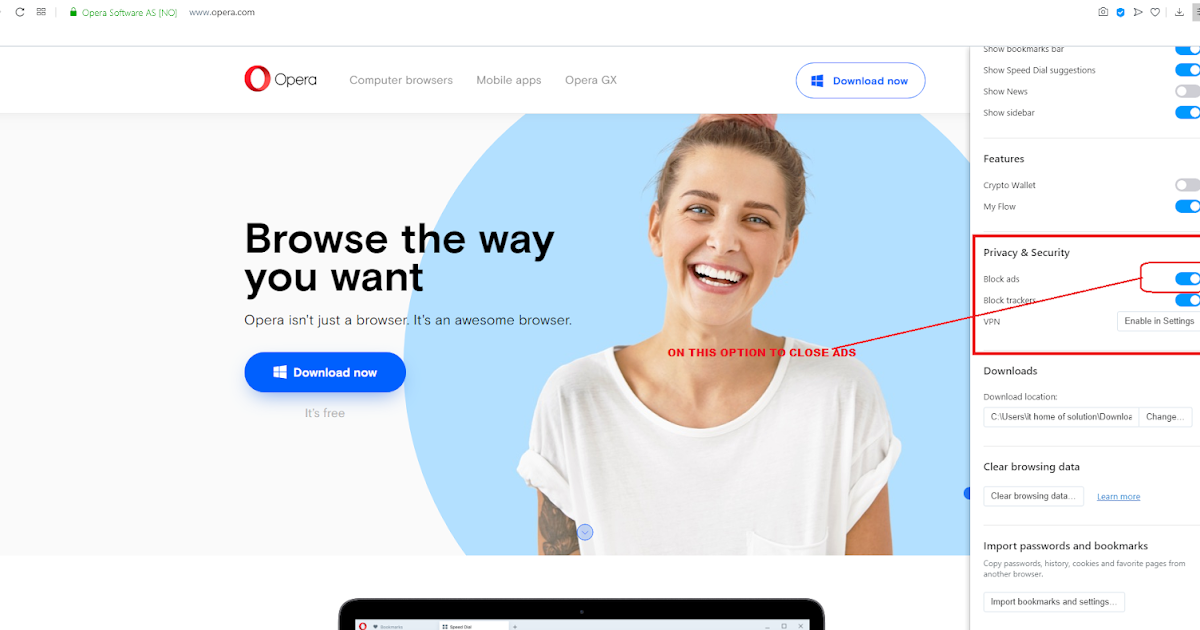Viewport: 1200px width, 630px height.
Task: Click the Opera logo on the page
Action: point(280,79)
